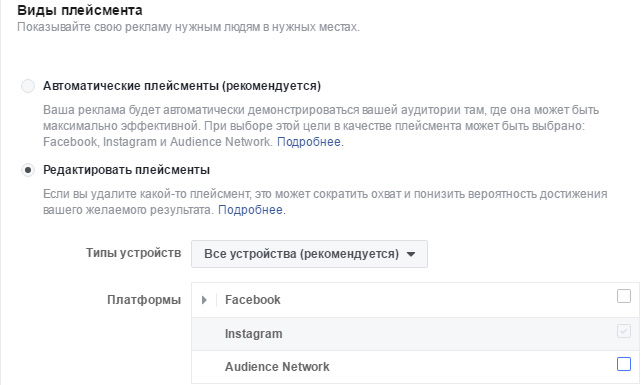Click the Facebook row label

pos(253,300)
